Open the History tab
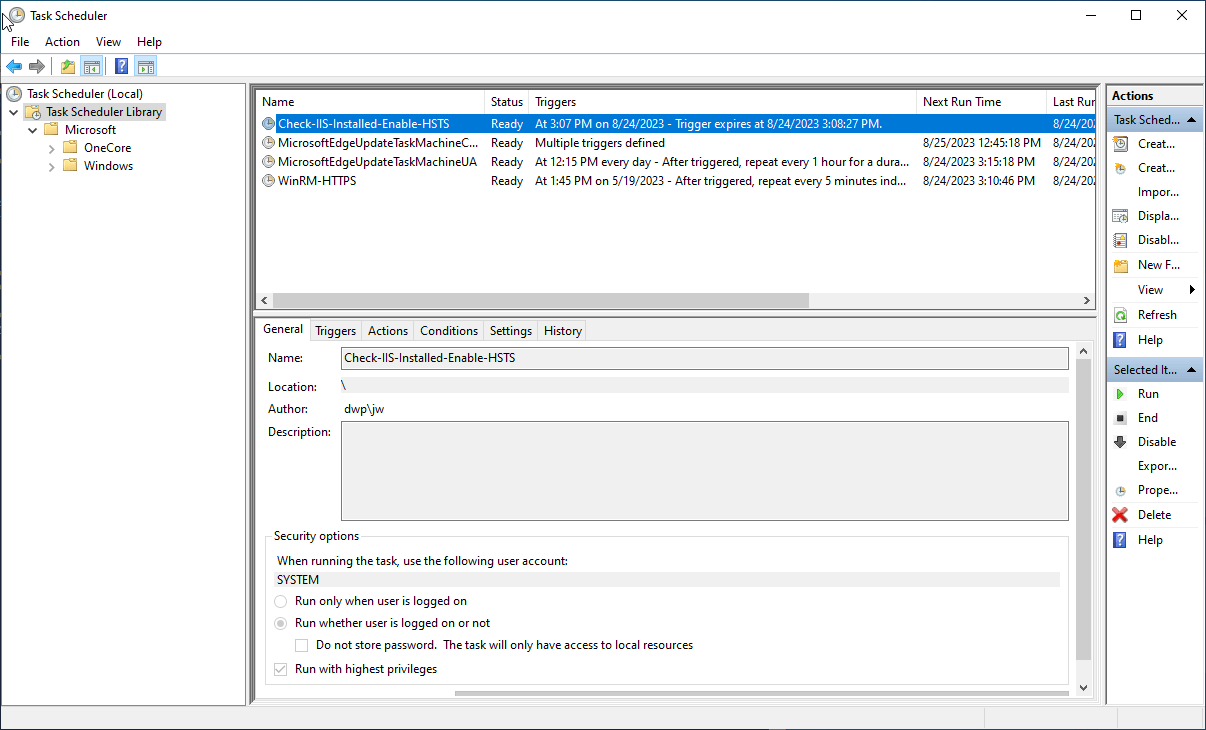Screen dimensions: 1206x730 pos(562,331)
